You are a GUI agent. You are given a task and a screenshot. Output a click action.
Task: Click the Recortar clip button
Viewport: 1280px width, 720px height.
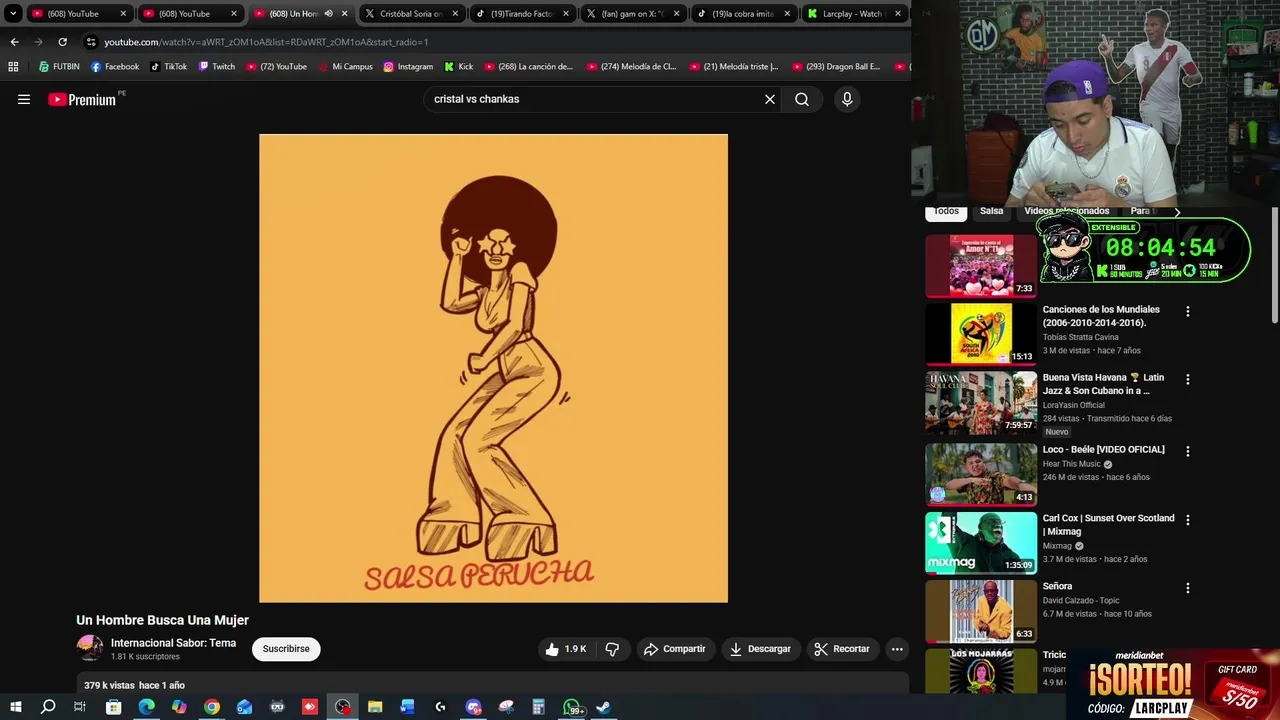tap(842, 649)
